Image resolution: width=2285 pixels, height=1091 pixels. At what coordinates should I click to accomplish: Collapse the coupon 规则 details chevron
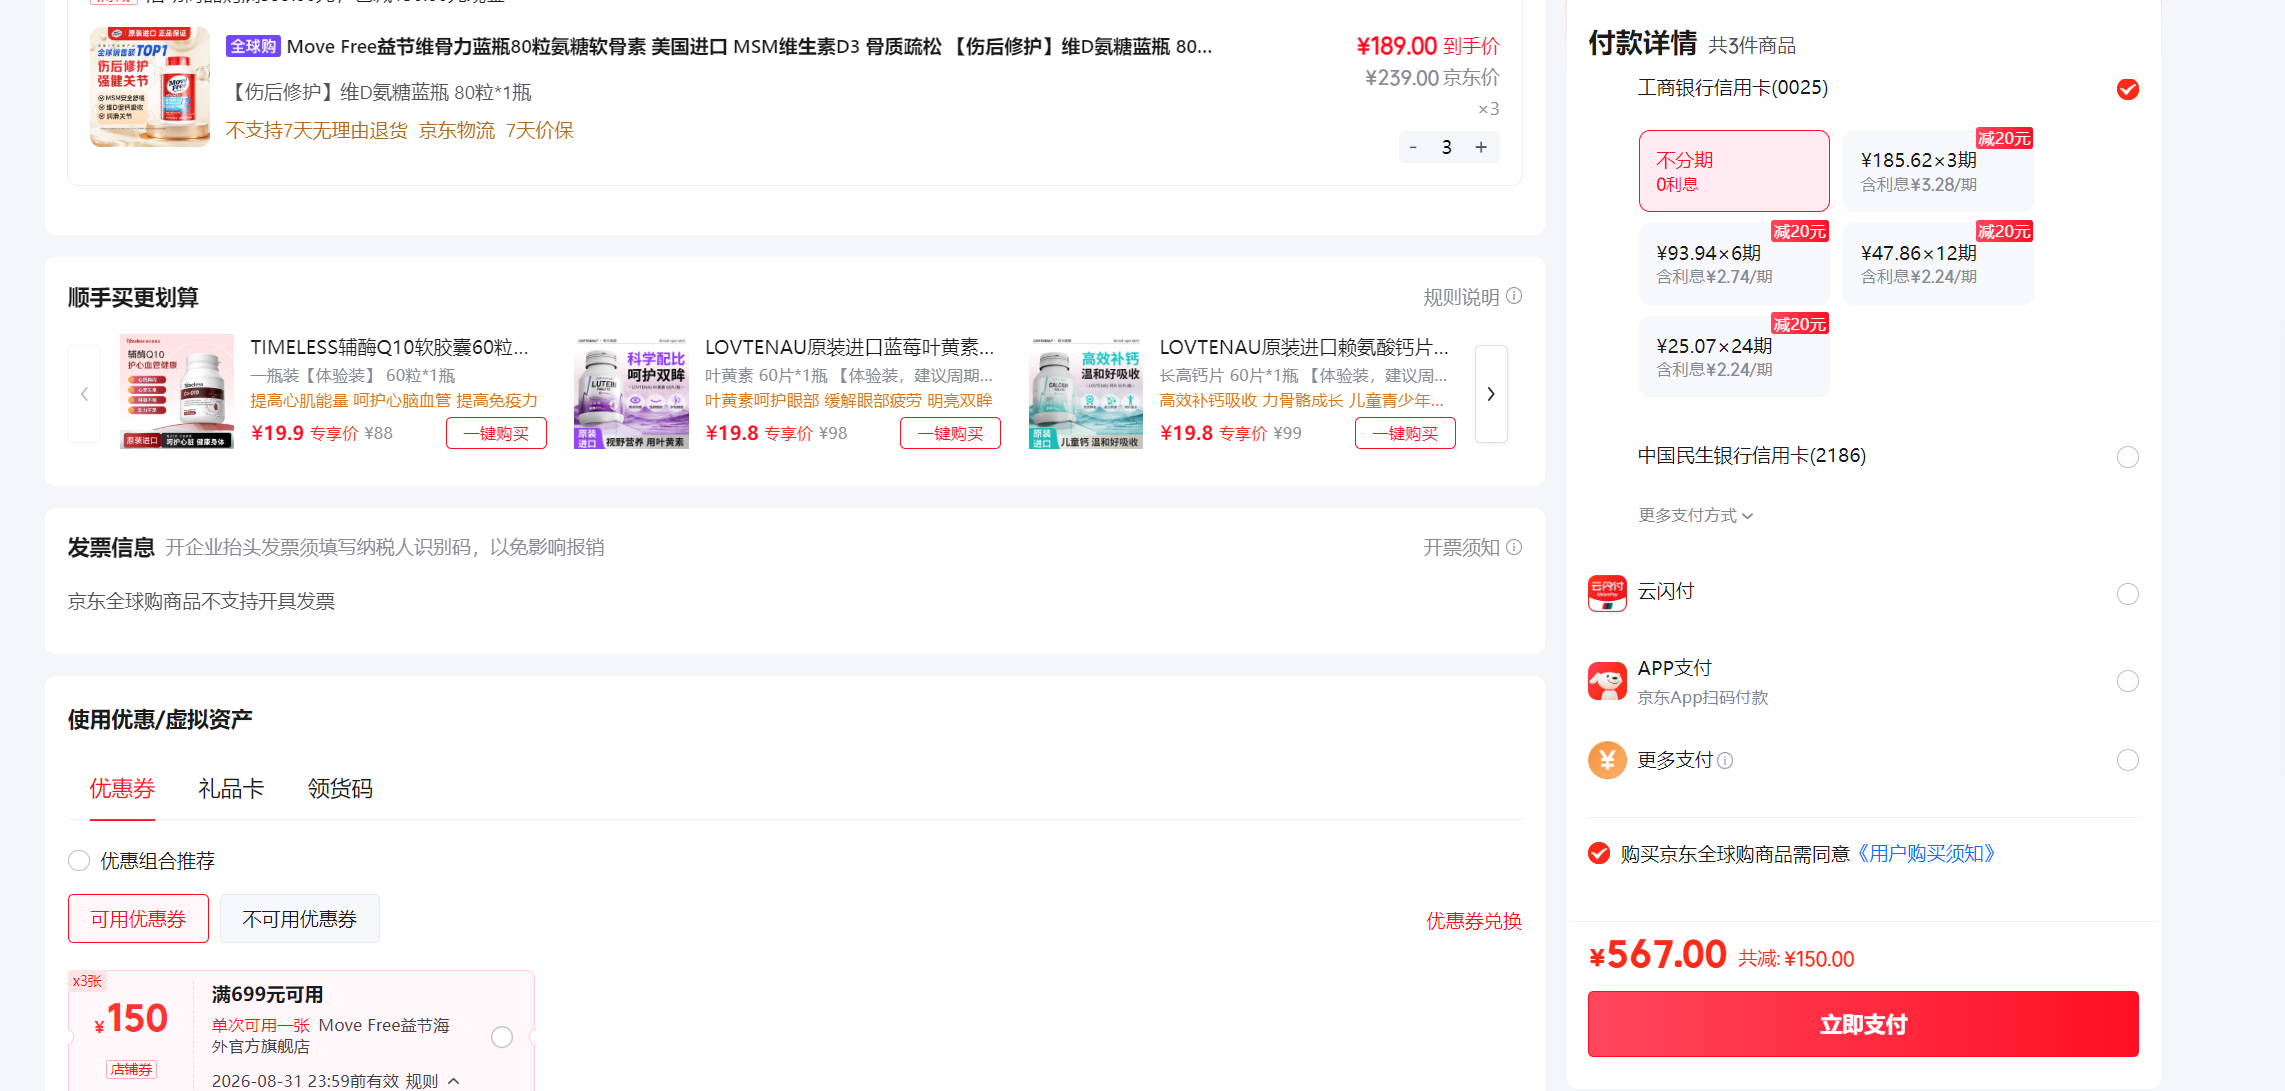453,1081
